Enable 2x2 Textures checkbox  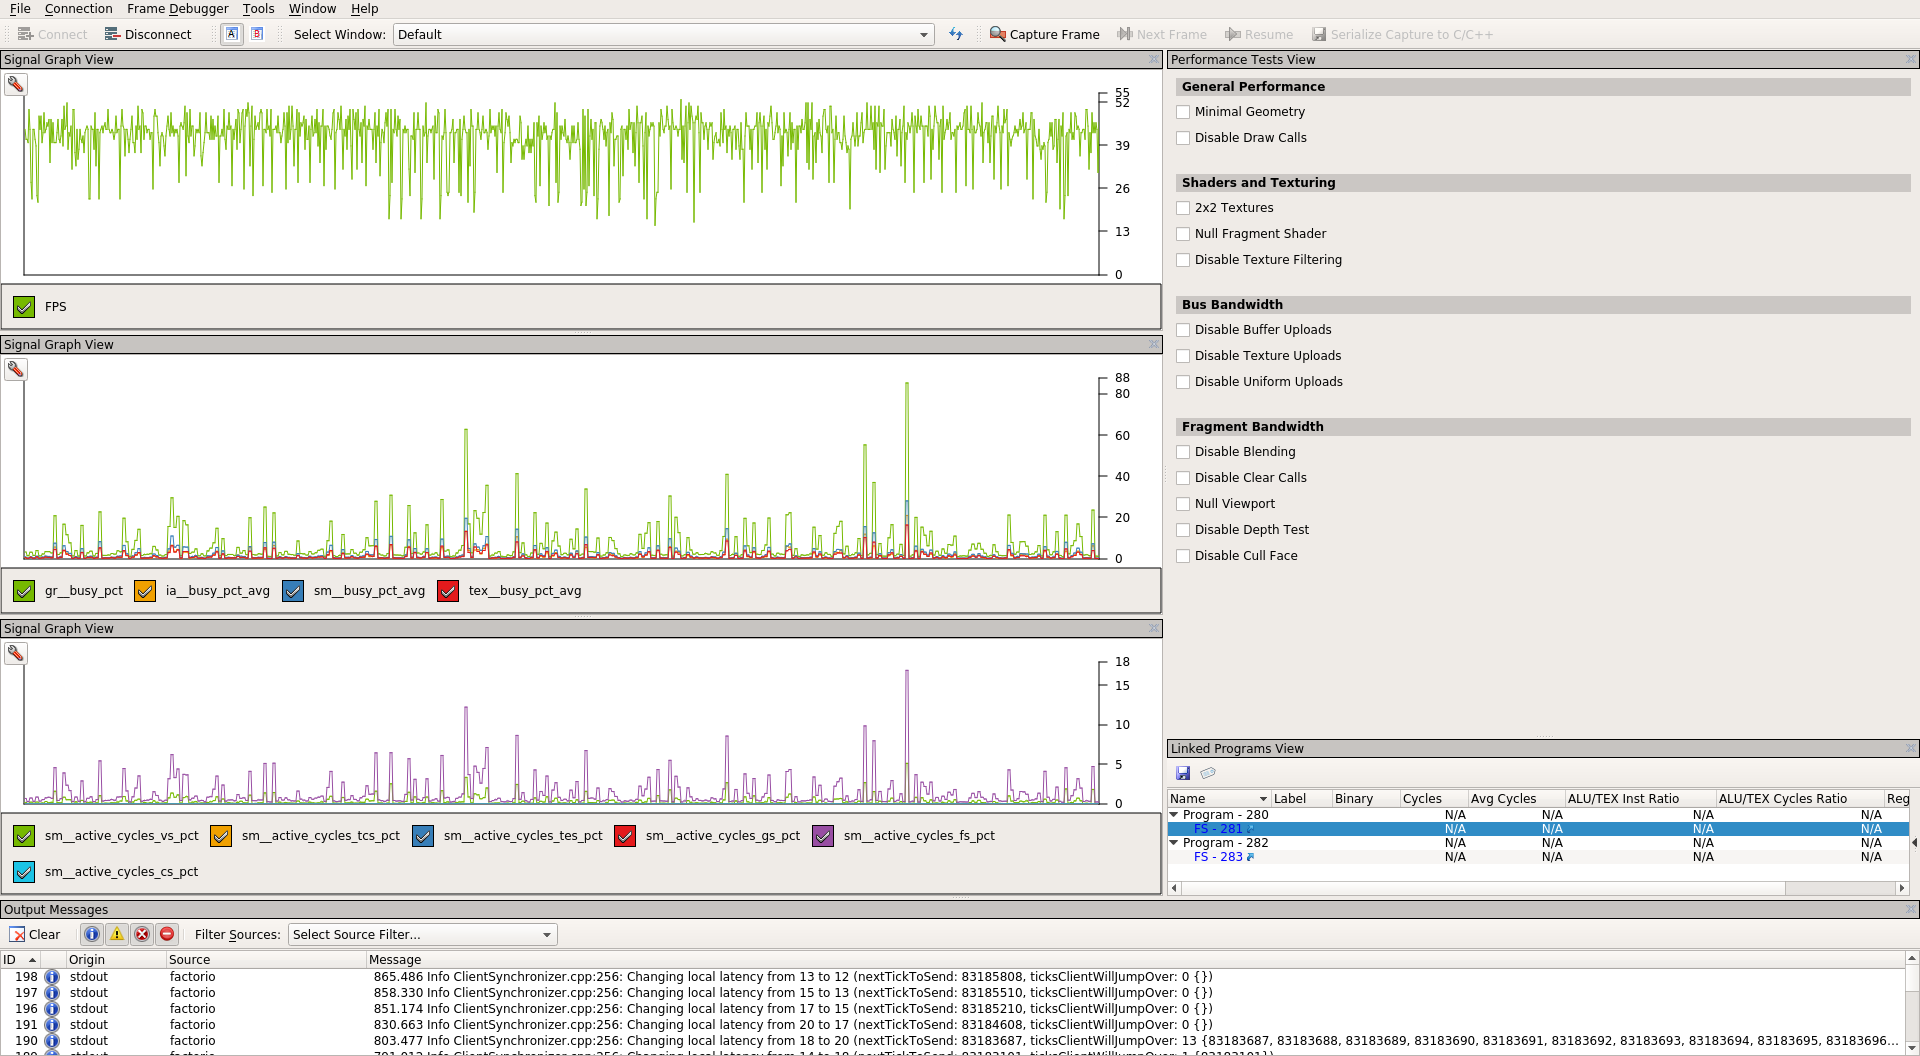[1183, 208]
